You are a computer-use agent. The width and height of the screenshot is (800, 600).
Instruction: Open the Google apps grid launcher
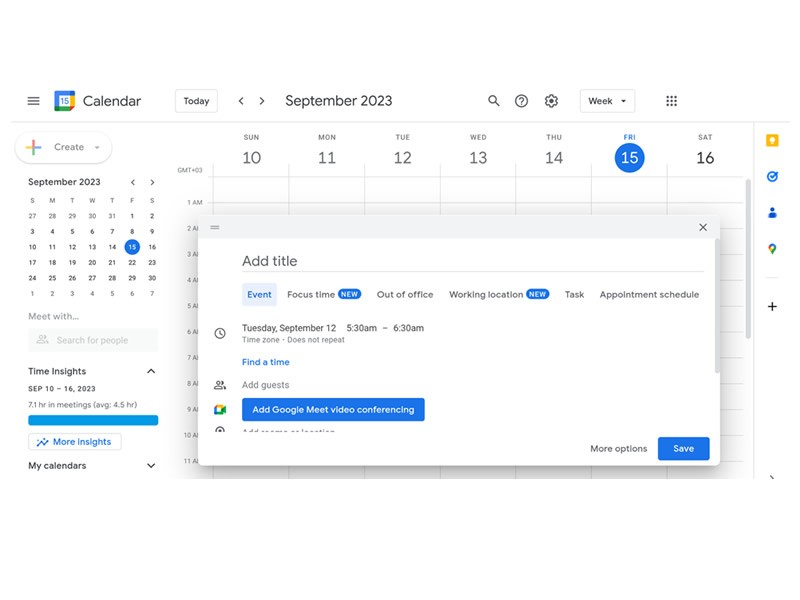pyautogui.click(x=671, y=100)
